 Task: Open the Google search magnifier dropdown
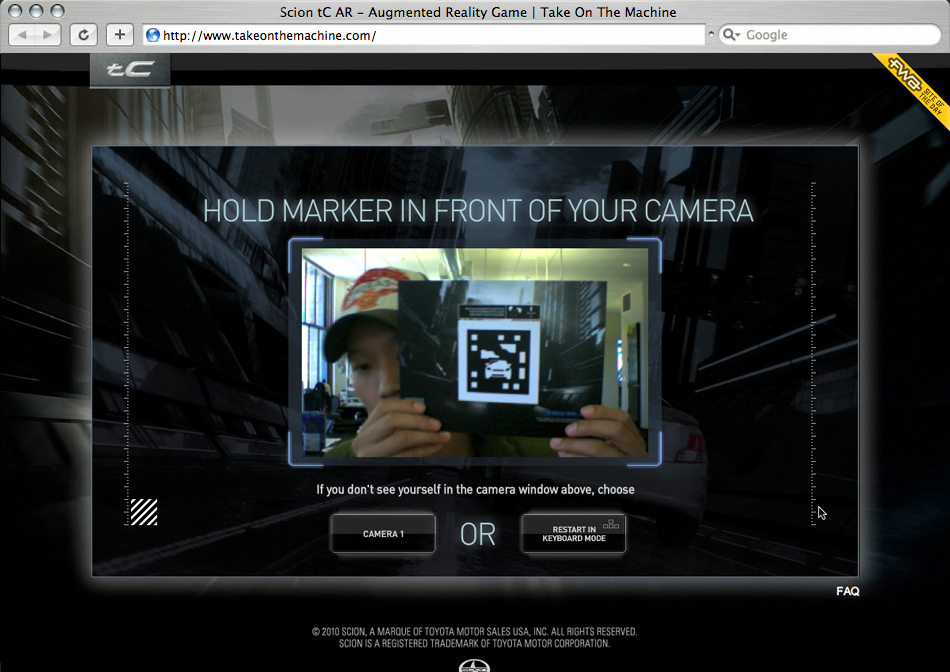[731, 35]
